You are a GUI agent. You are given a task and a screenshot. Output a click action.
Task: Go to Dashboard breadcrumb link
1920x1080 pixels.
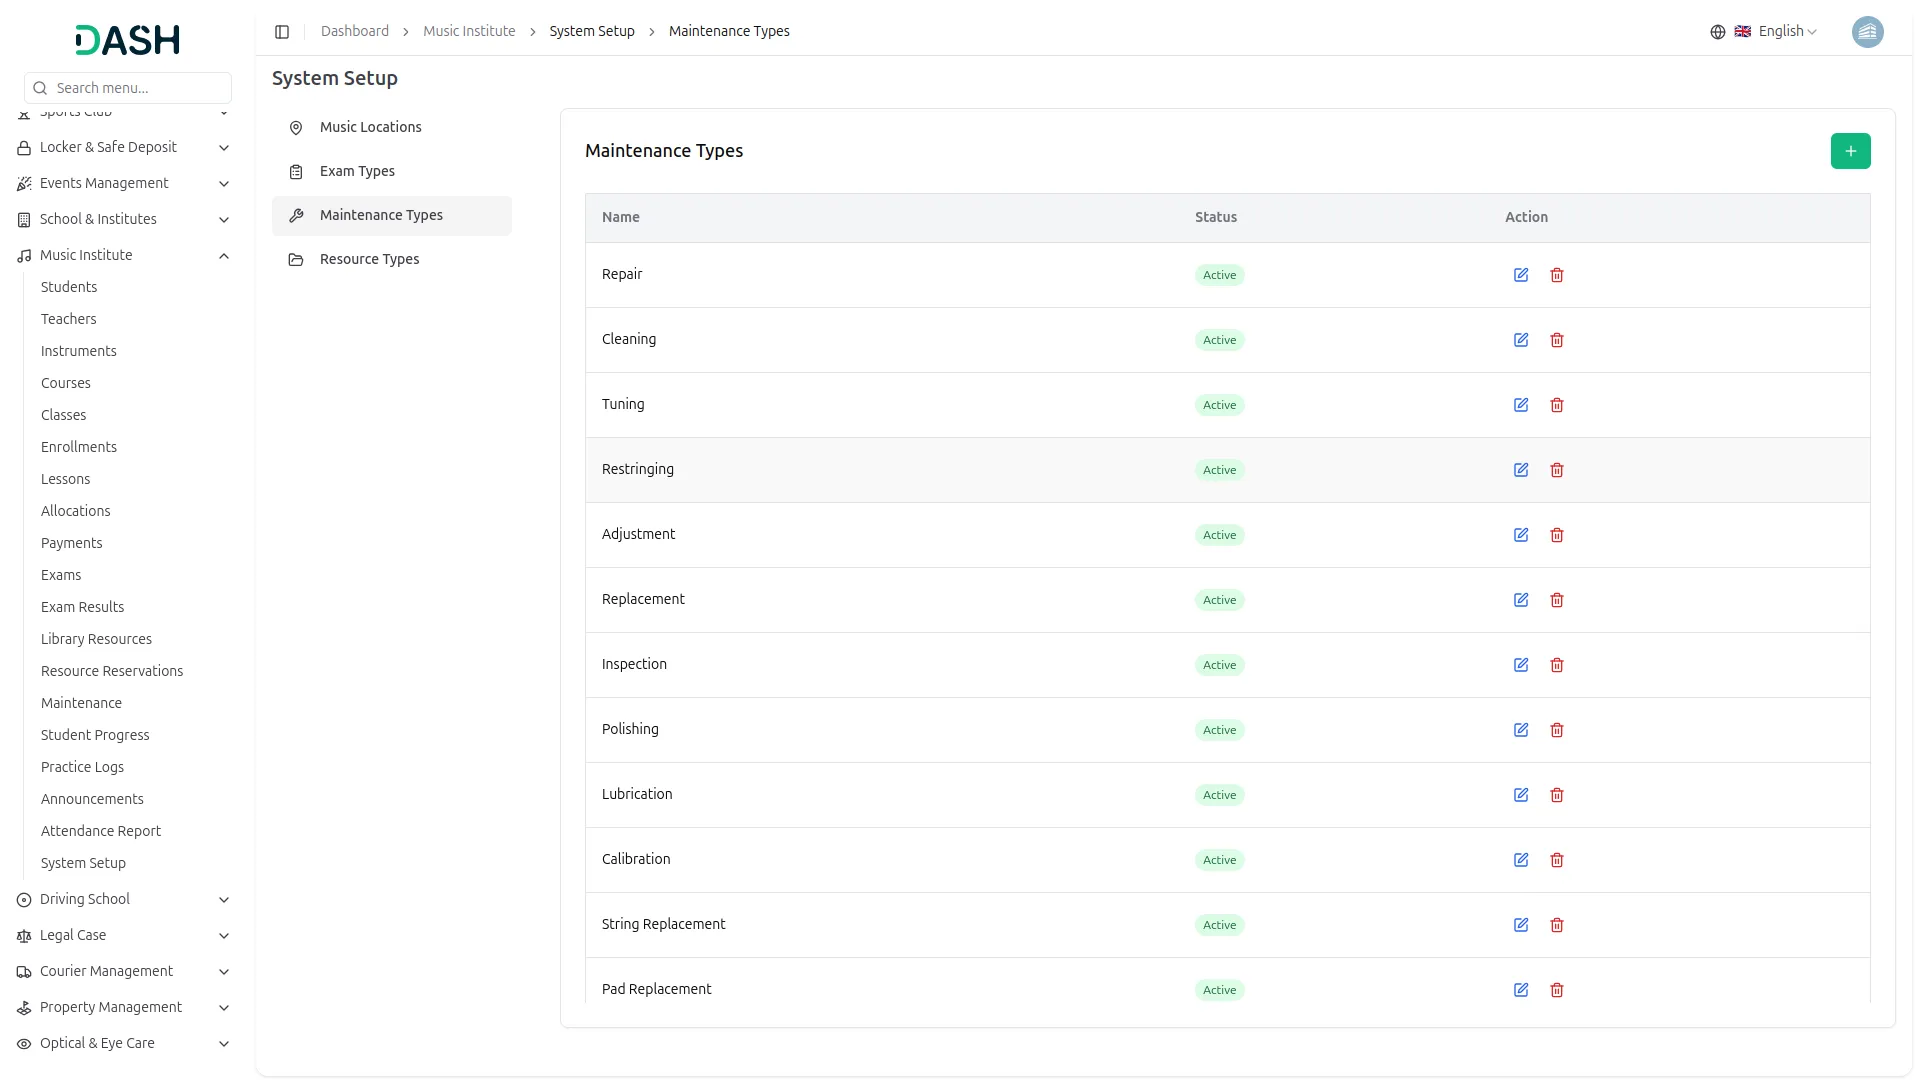355,32
